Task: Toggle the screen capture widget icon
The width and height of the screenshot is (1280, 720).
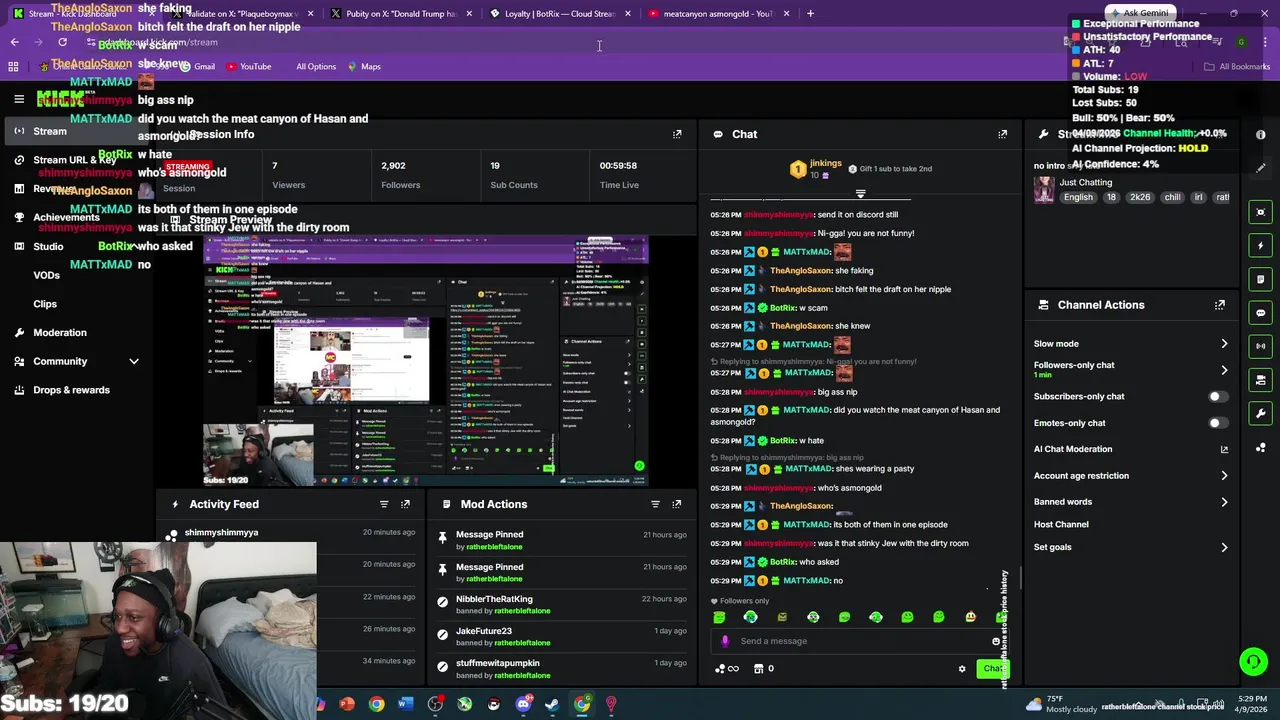Action: 1261,212
